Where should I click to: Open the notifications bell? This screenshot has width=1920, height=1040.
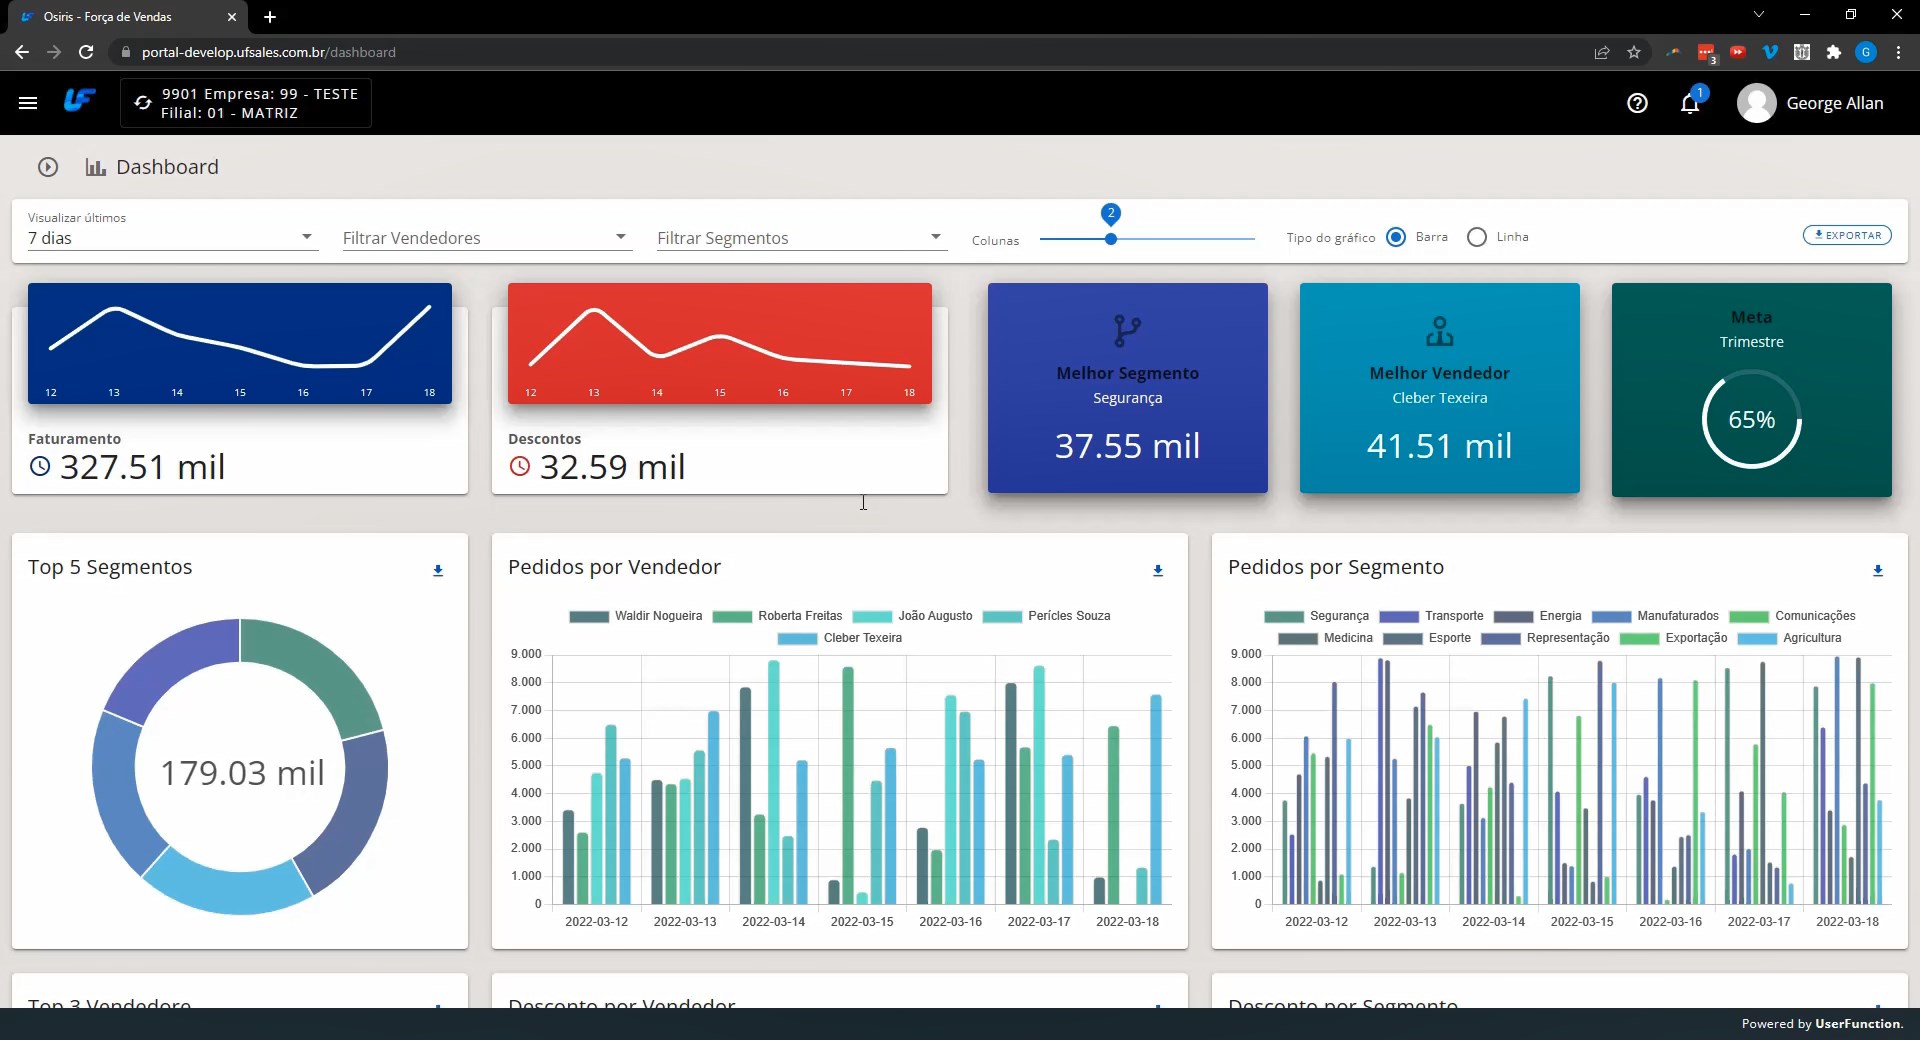click(x=1690, y=103)
